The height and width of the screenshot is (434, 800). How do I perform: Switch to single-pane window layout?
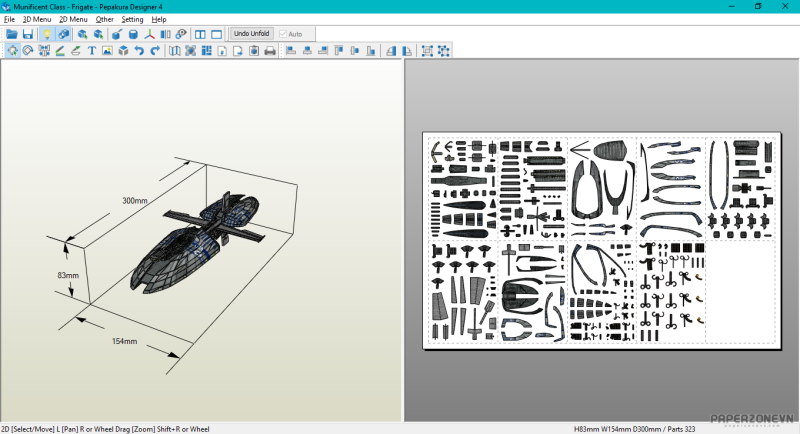tap(216, 34)
